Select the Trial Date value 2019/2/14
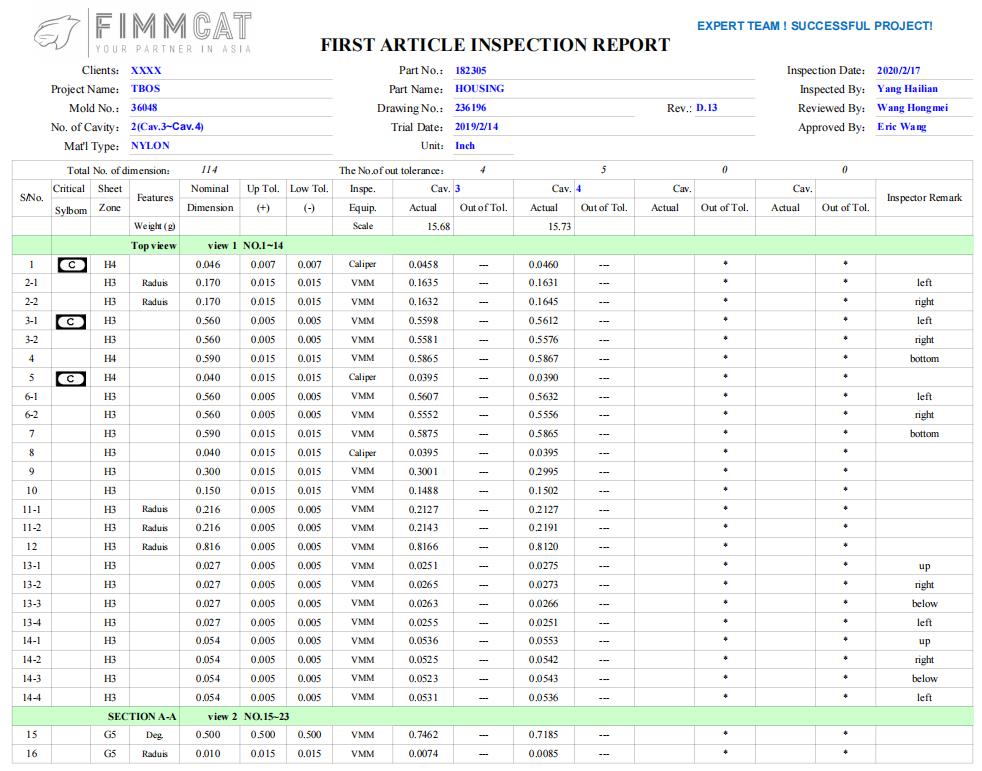This screenshot has width=982, height=771. coord(477,127)
